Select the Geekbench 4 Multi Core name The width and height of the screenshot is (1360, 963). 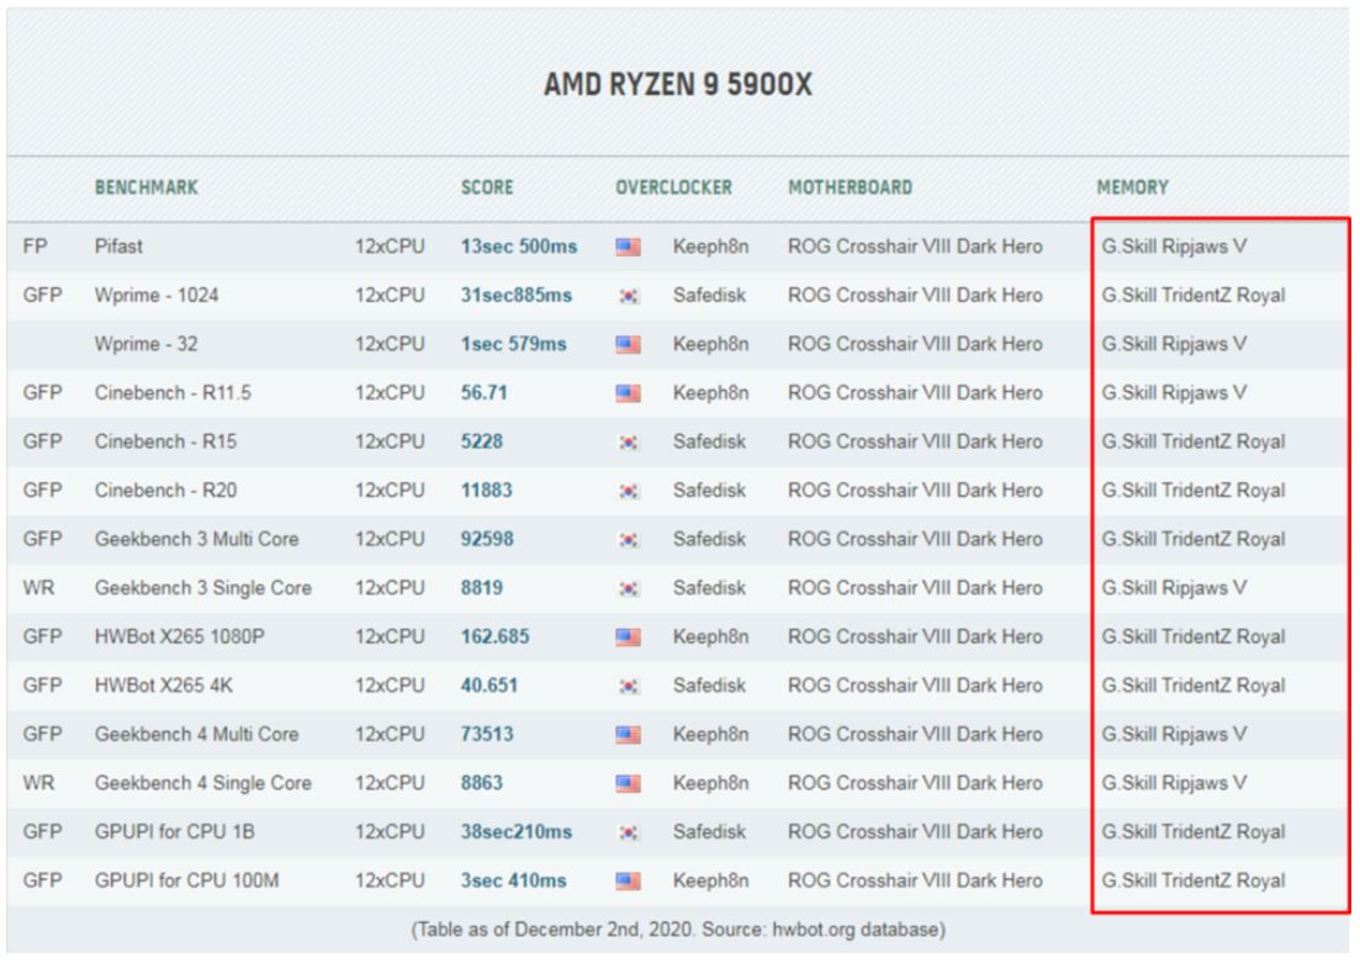tap(197, 734)
